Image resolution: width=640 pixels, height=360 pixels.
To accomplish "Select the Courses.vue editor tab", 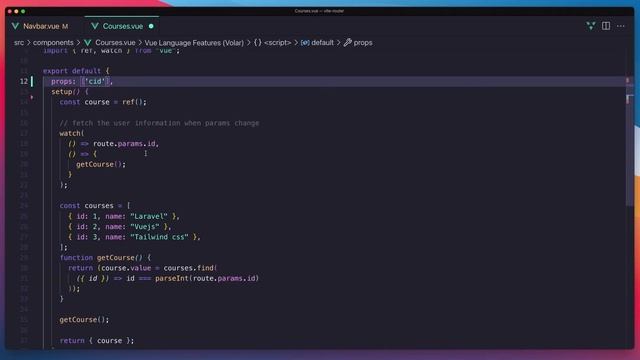I will [x=122, y=26].
